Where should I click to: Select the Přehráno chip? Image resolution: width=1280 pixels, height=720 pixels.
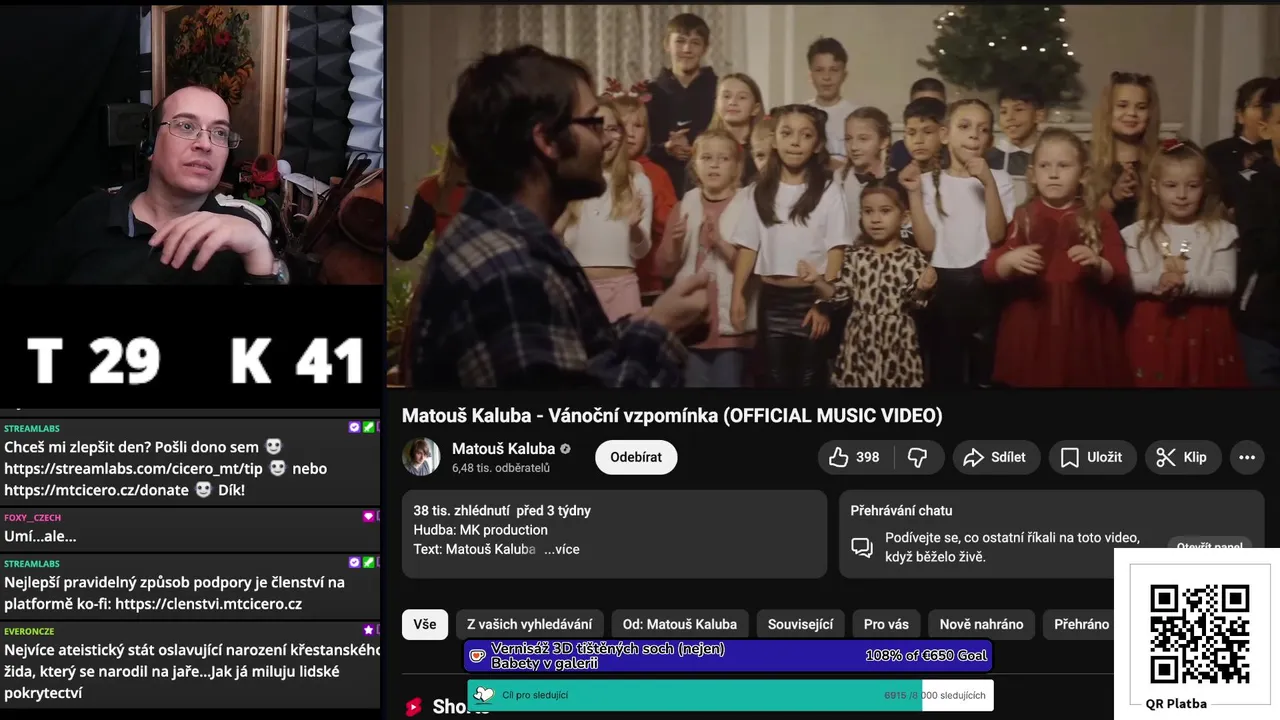pos(1081,624)
